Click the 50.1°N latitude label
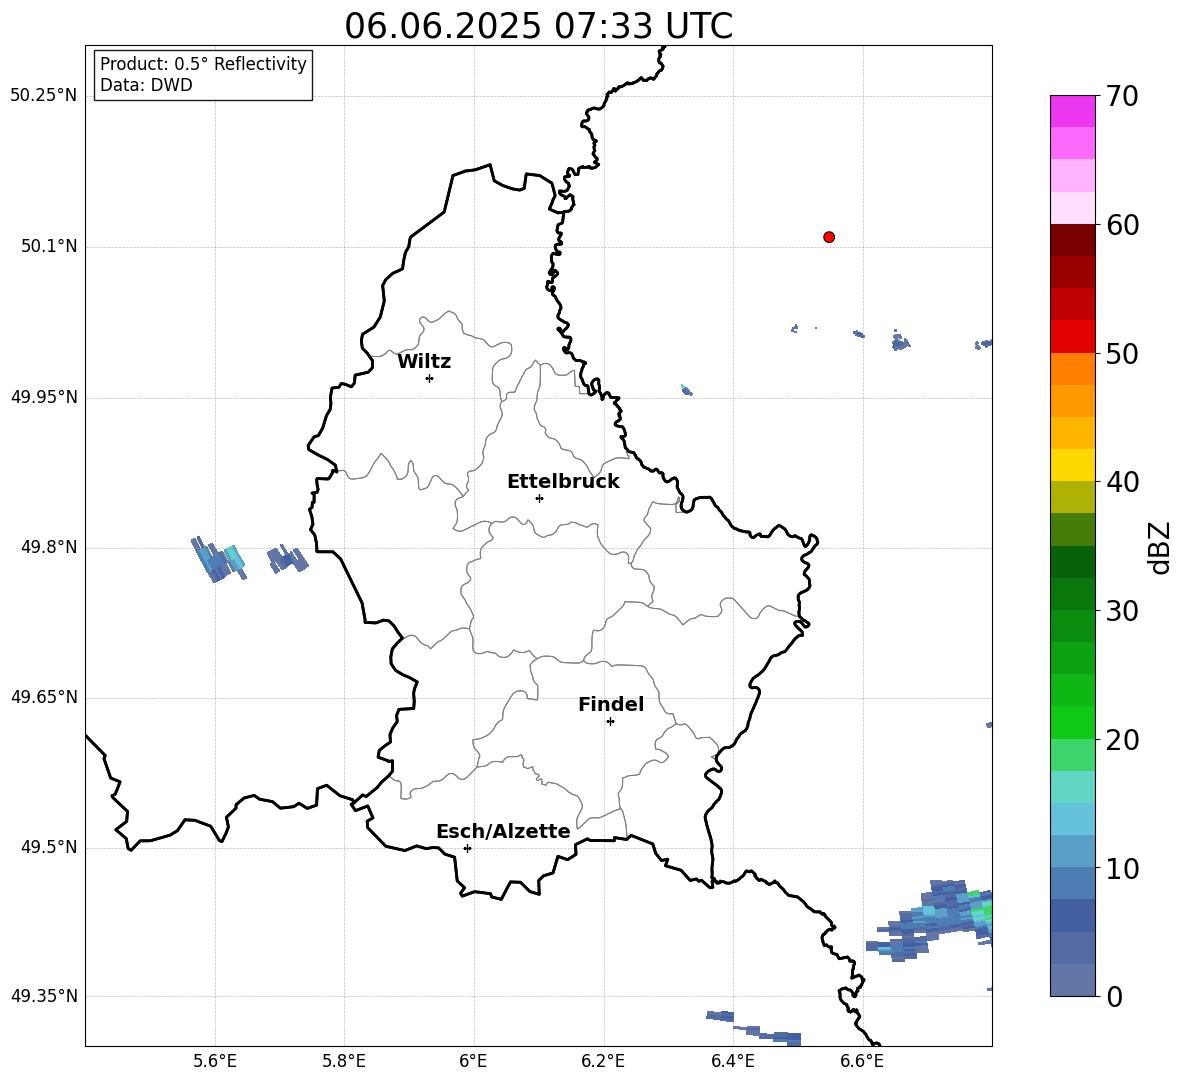1184x1081 pixels. click(x=49, y=246)
